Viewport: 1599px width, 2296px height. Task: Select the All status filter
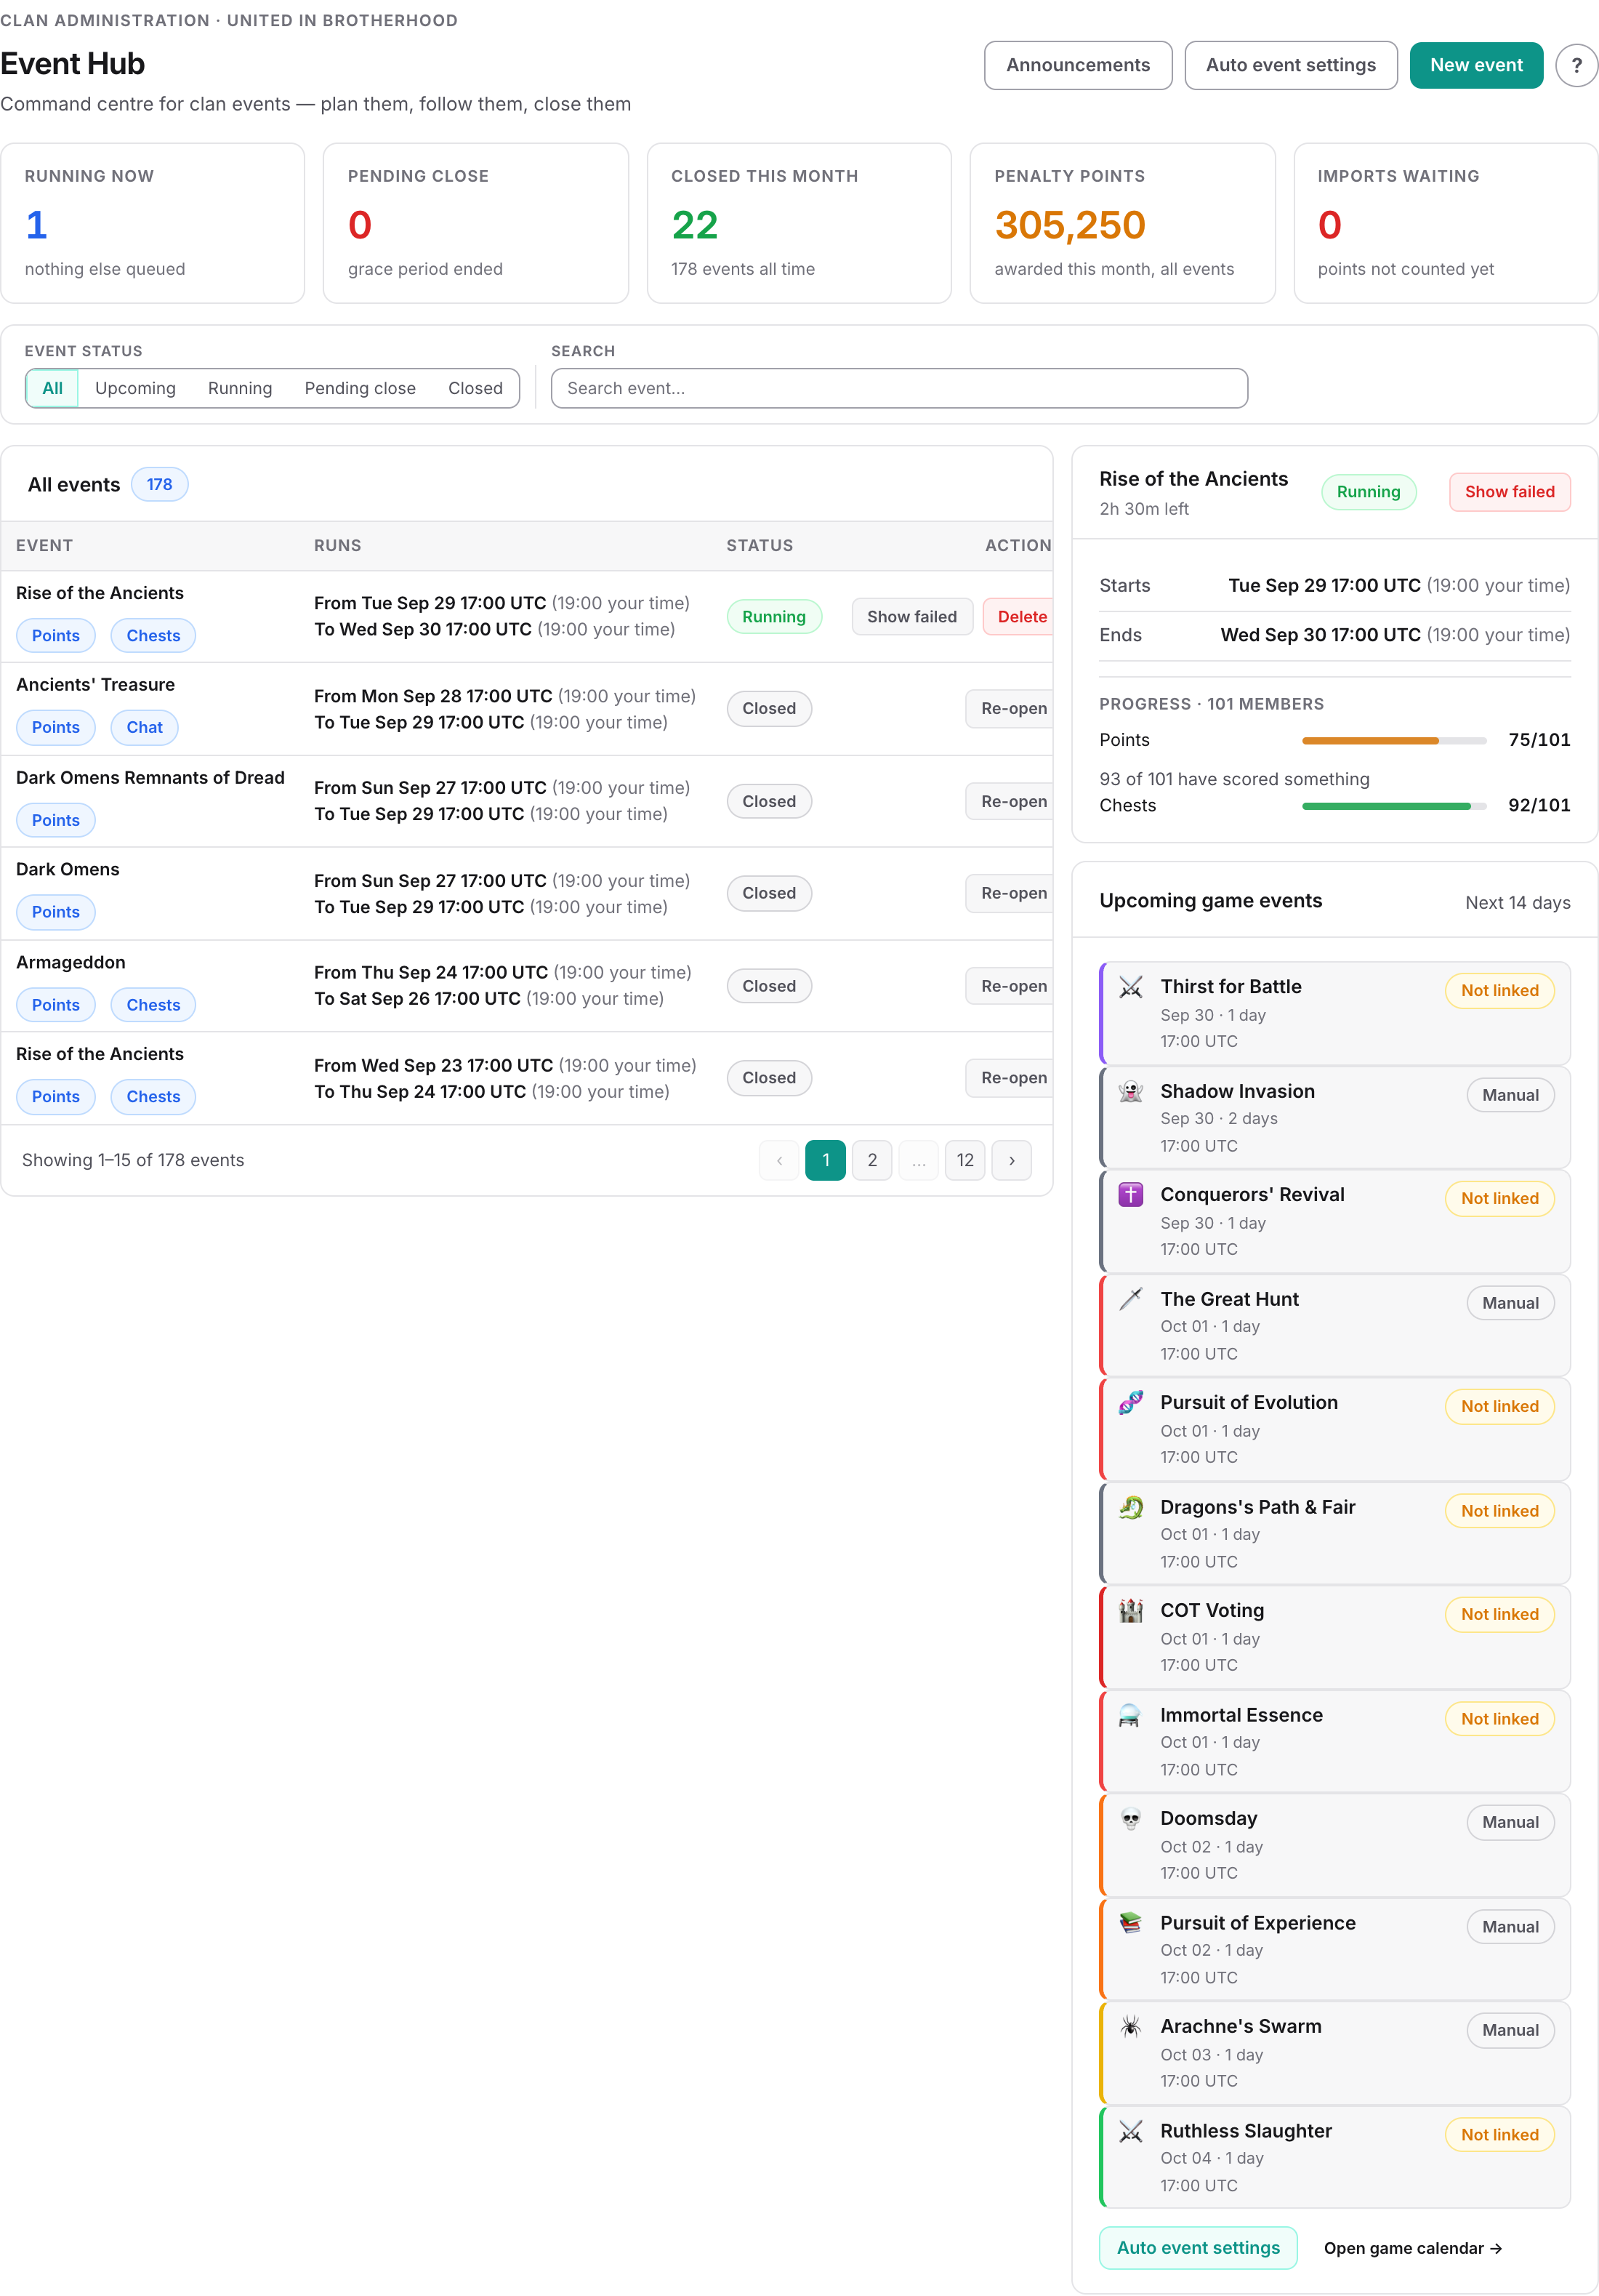pyautogui.click(x=52, y=388)
